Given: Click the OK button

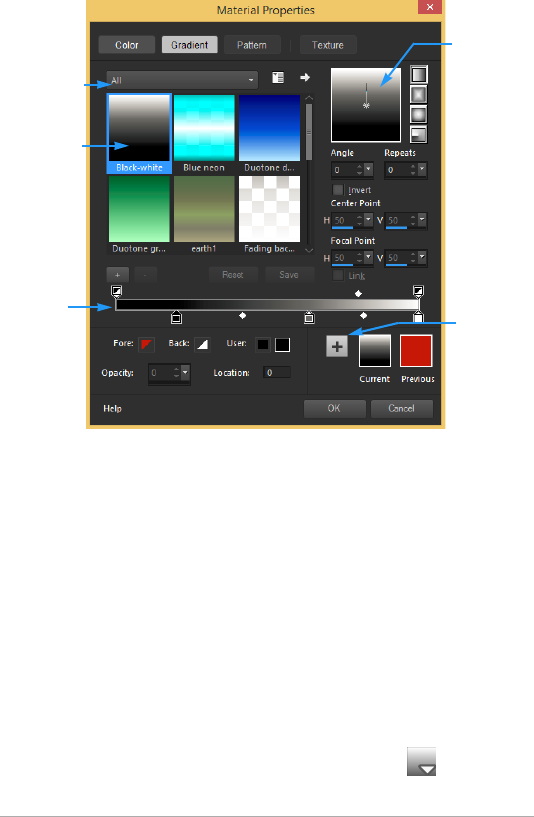Looking at the screenshot, I should pos(334,408).
